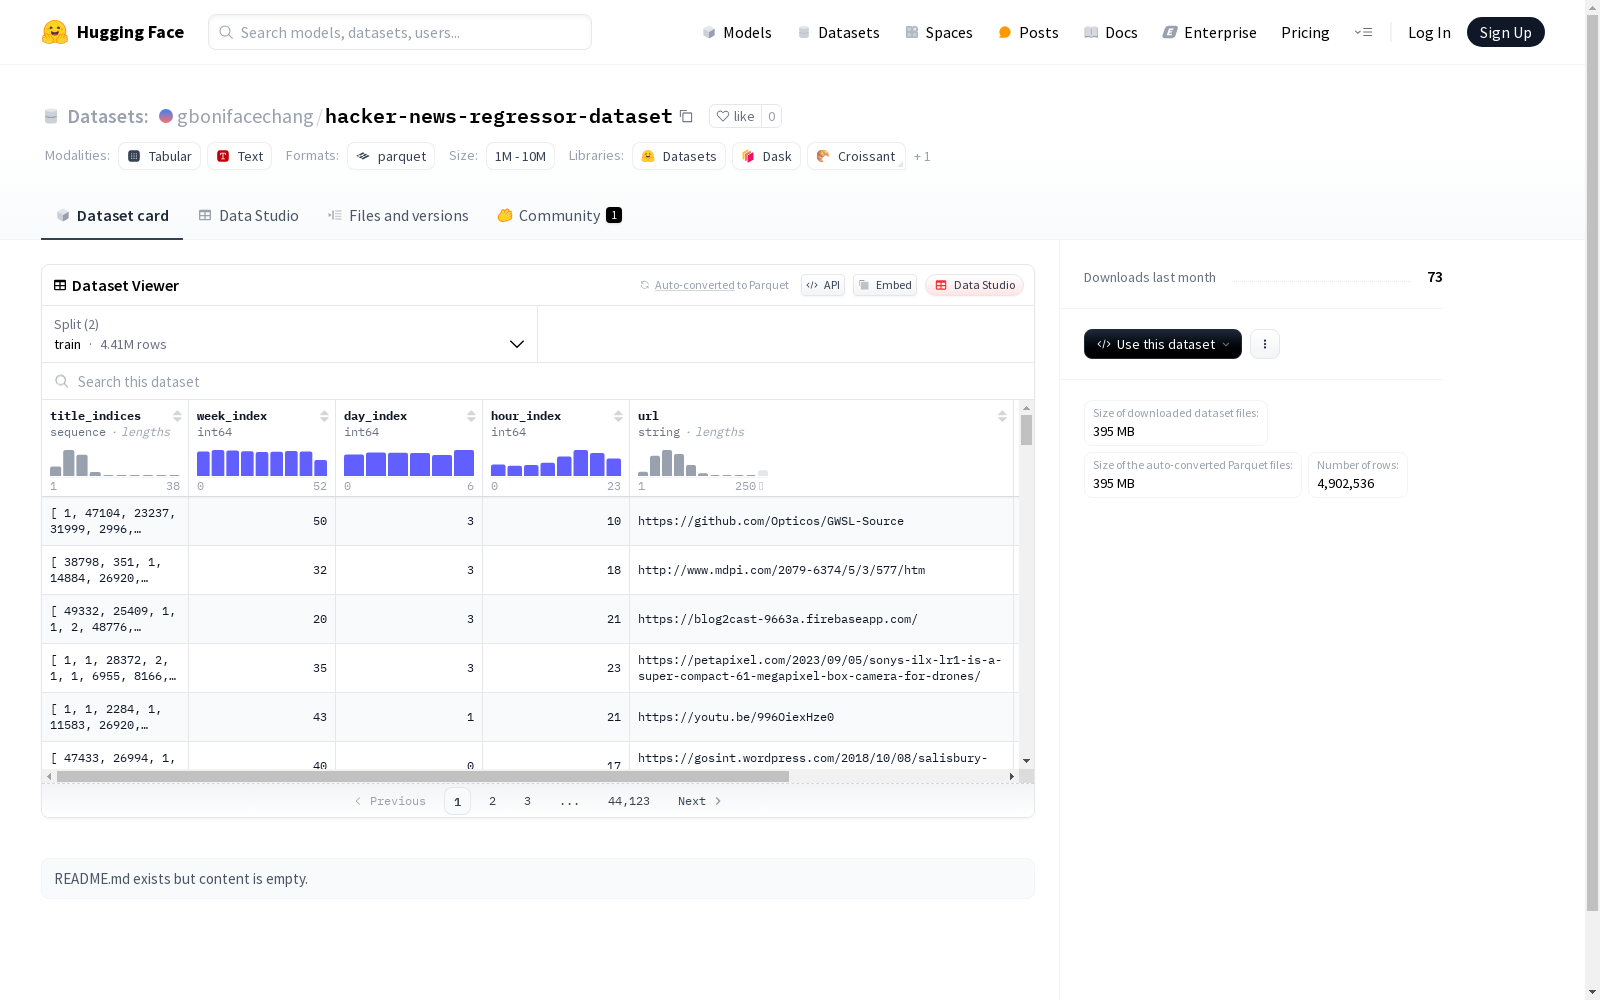This screenshot has height=1000, width=1600.
Task: Copy dataset name with the copy icon
Action: coord(686,116)
